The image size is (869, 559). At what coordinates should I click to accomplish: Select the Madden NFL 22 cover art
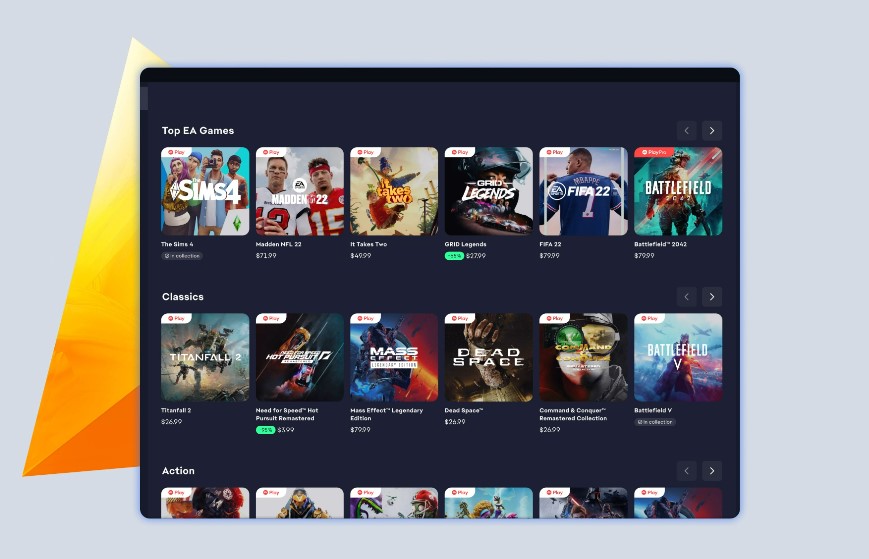pyautogui.click(x=299, y=194)
